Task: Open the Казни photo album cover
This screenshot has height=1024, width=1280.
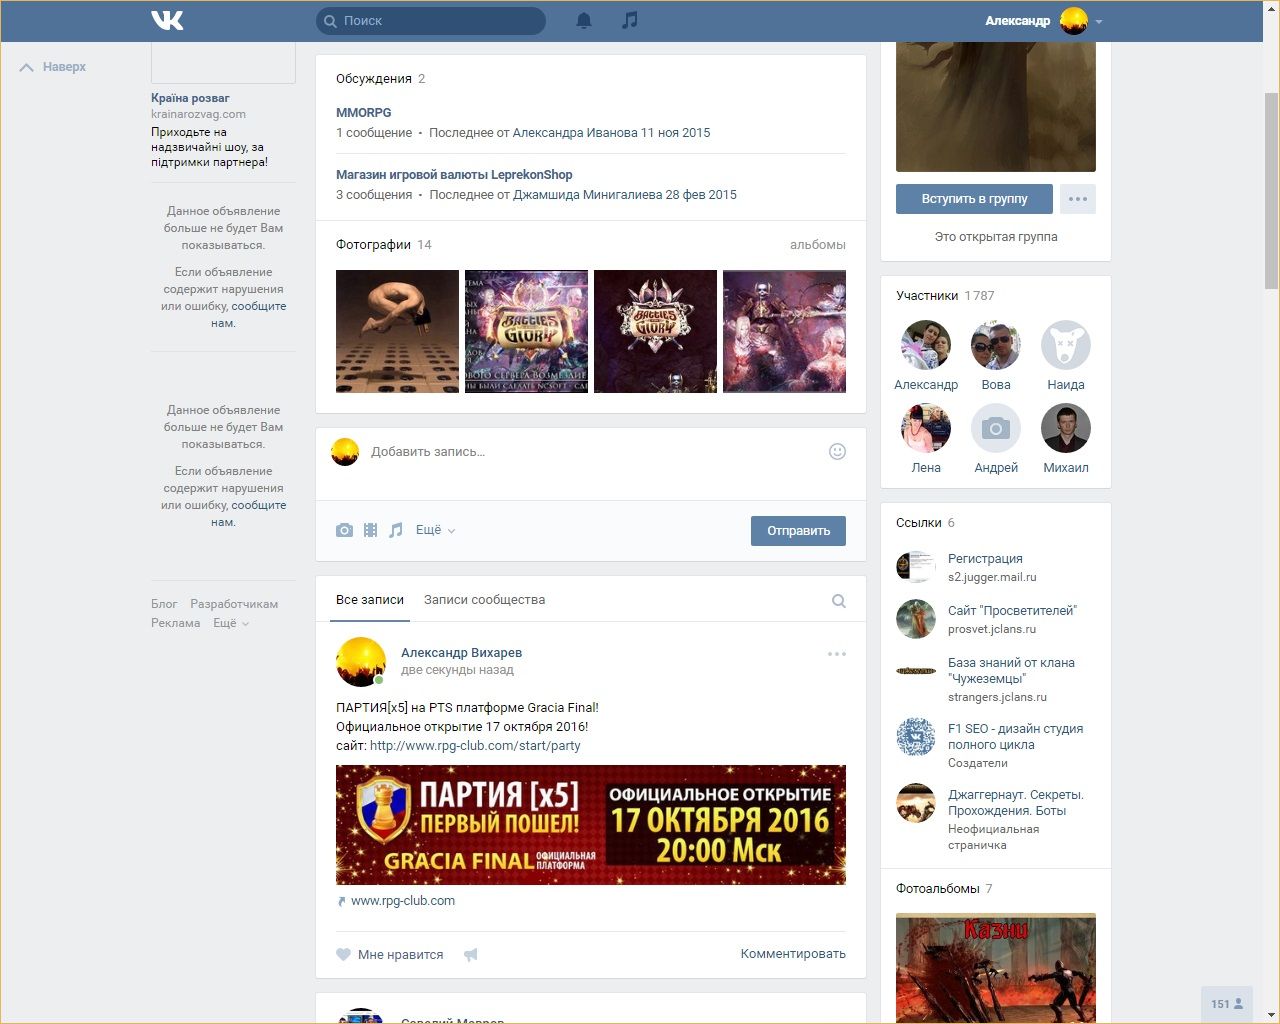Action: [996, 968]
